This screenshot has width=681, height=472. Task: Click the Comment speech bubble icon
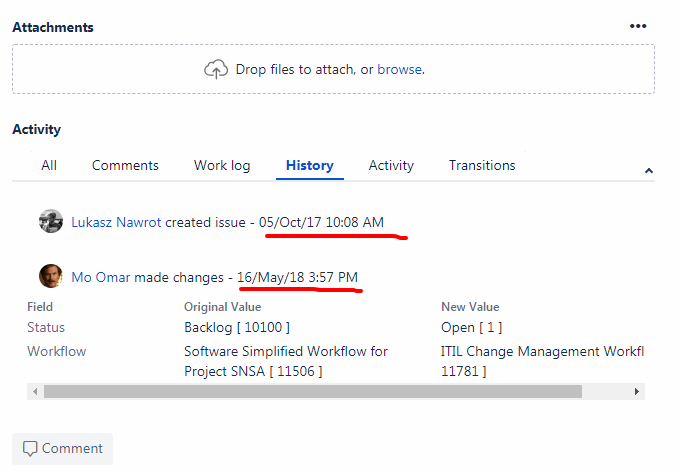pyautogui.click(x=30, y=449)
